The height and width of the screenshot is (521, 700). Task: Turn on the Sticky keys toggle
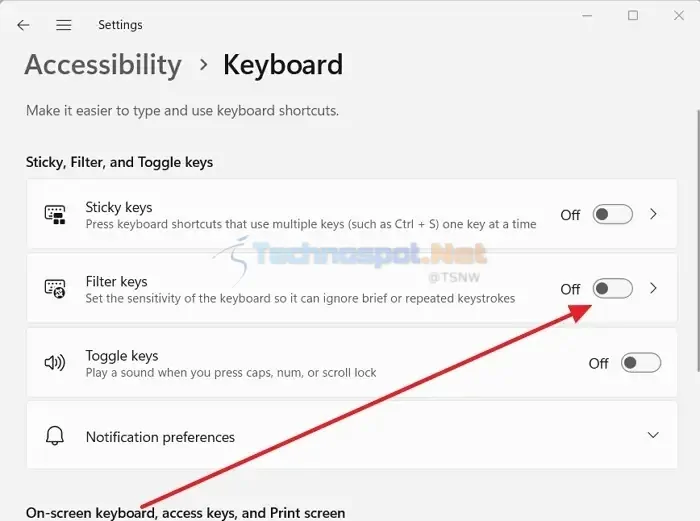coord(612,214)
